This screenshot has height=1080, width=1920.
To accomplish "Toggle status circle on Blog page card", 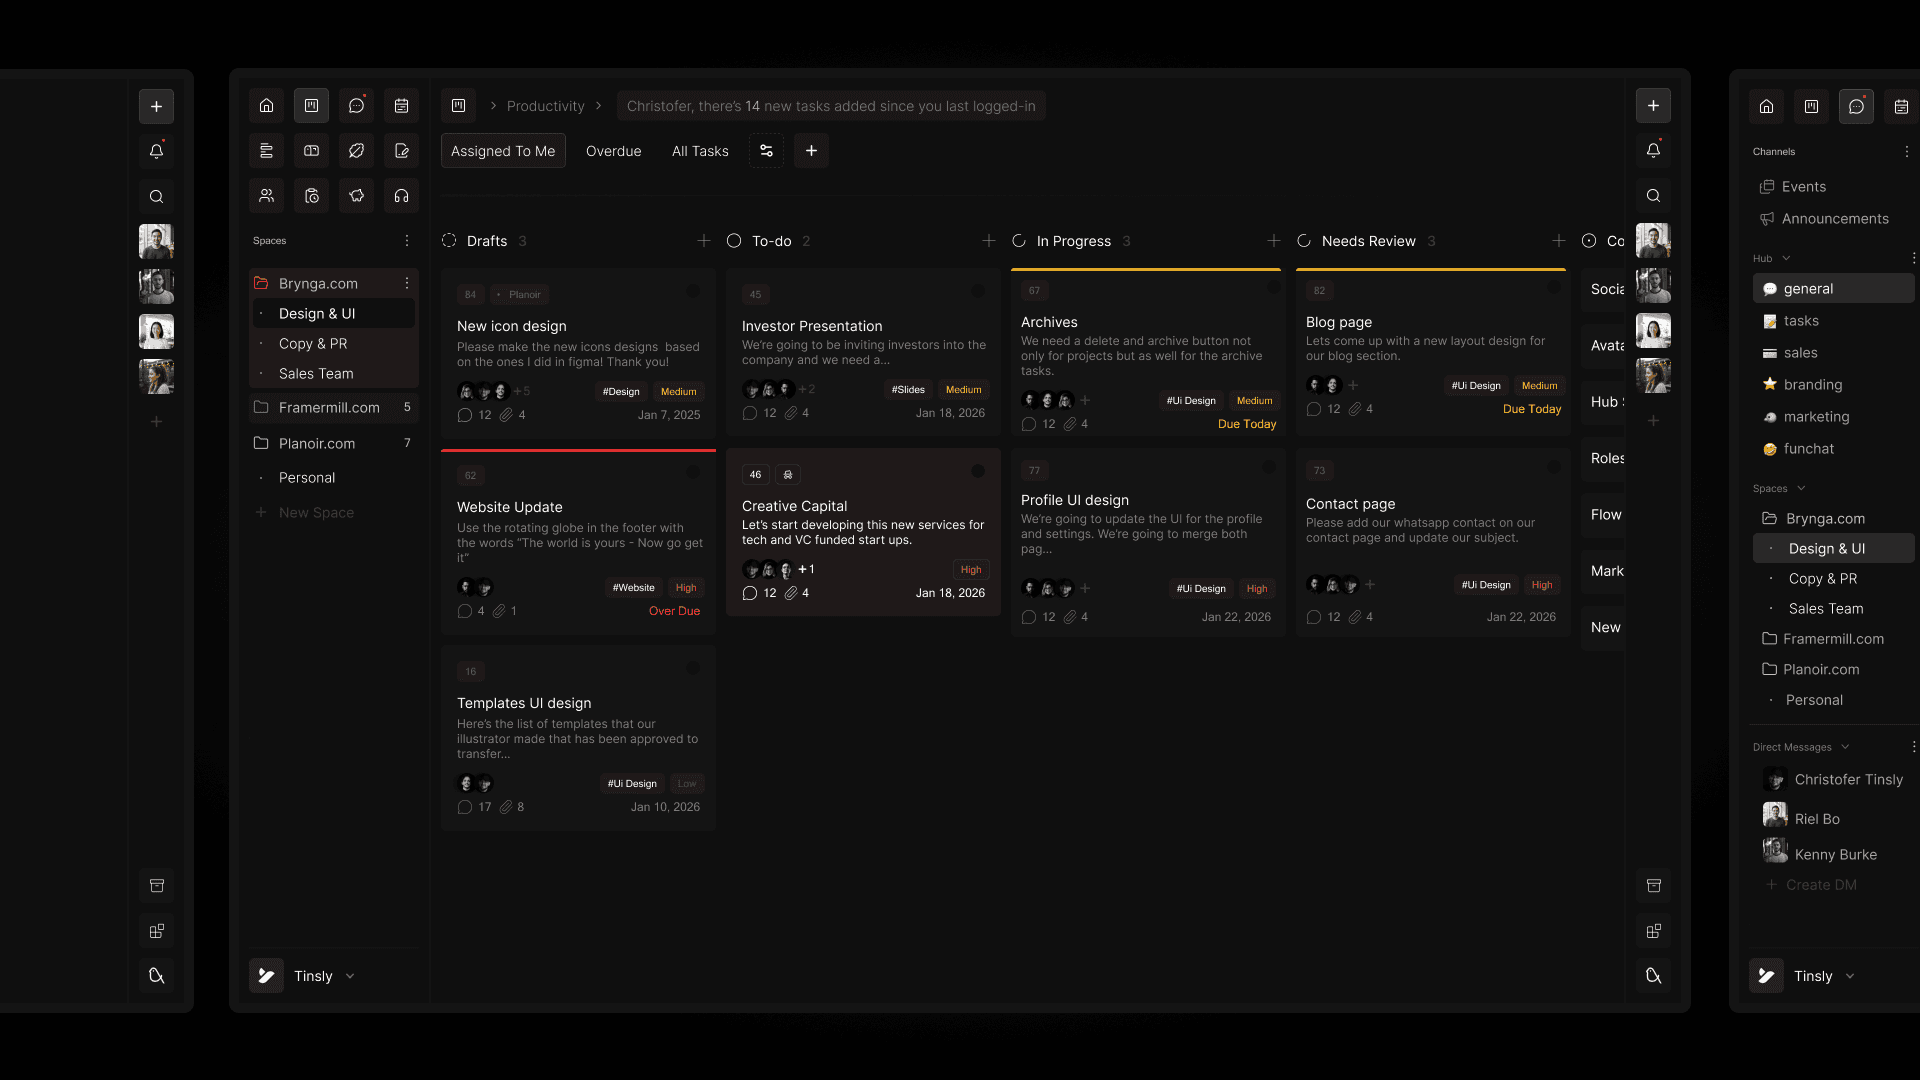I will (1553, 287).
